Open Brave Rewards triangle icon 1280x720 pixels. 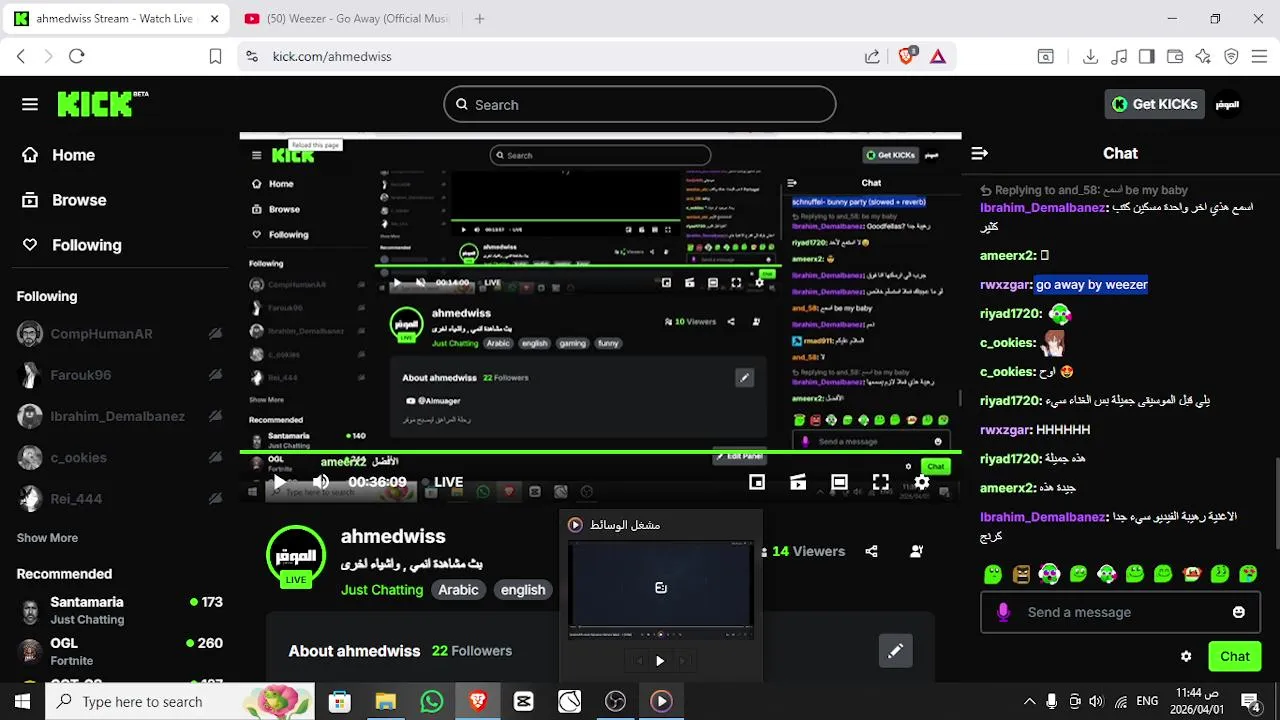pos(938,57)
